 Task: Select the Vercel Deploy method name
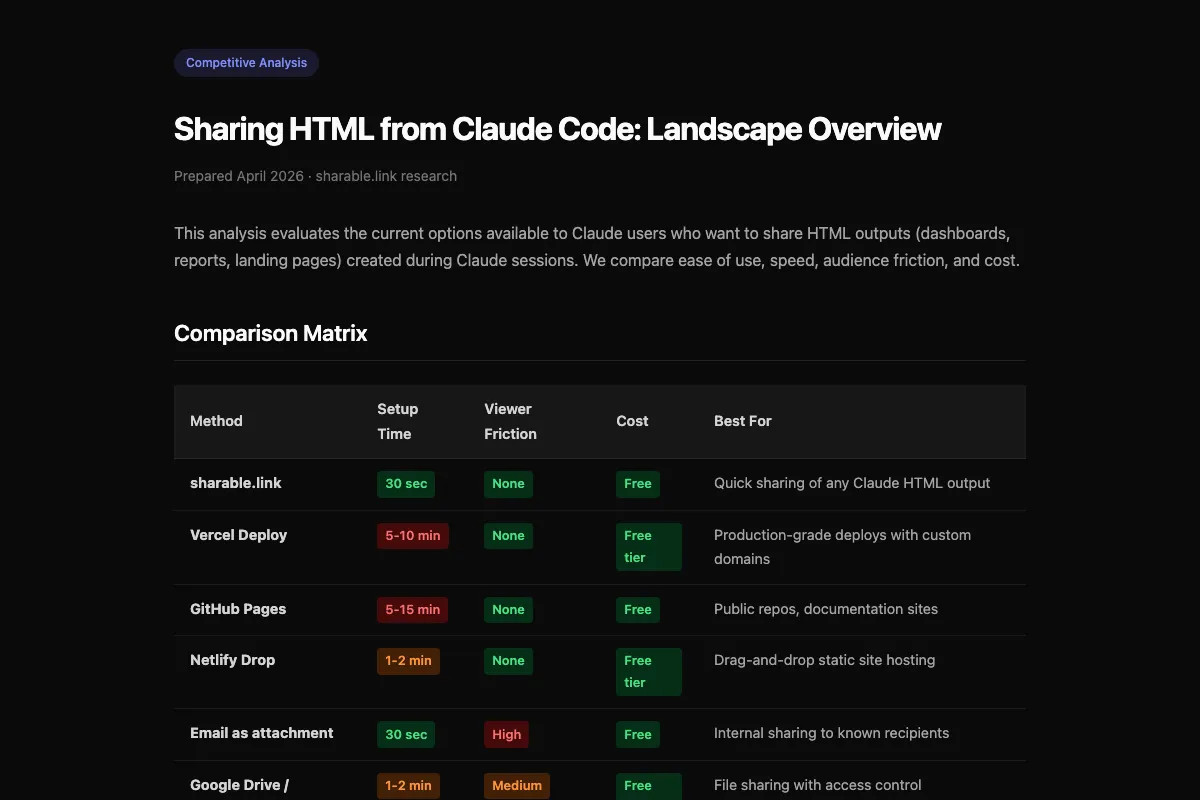point(238,535)
